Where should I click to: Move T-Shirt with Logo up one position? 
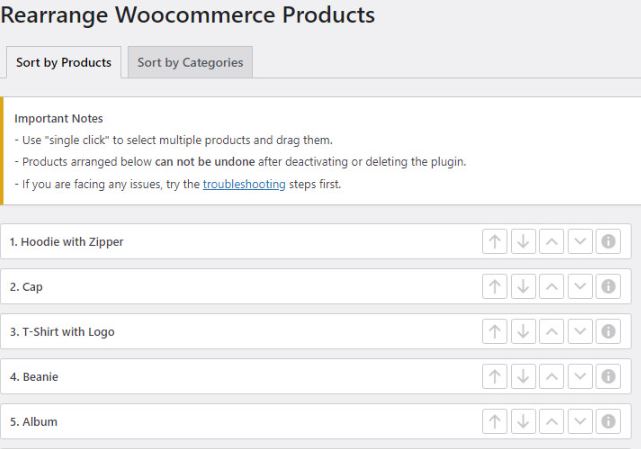tap(551, 332)
